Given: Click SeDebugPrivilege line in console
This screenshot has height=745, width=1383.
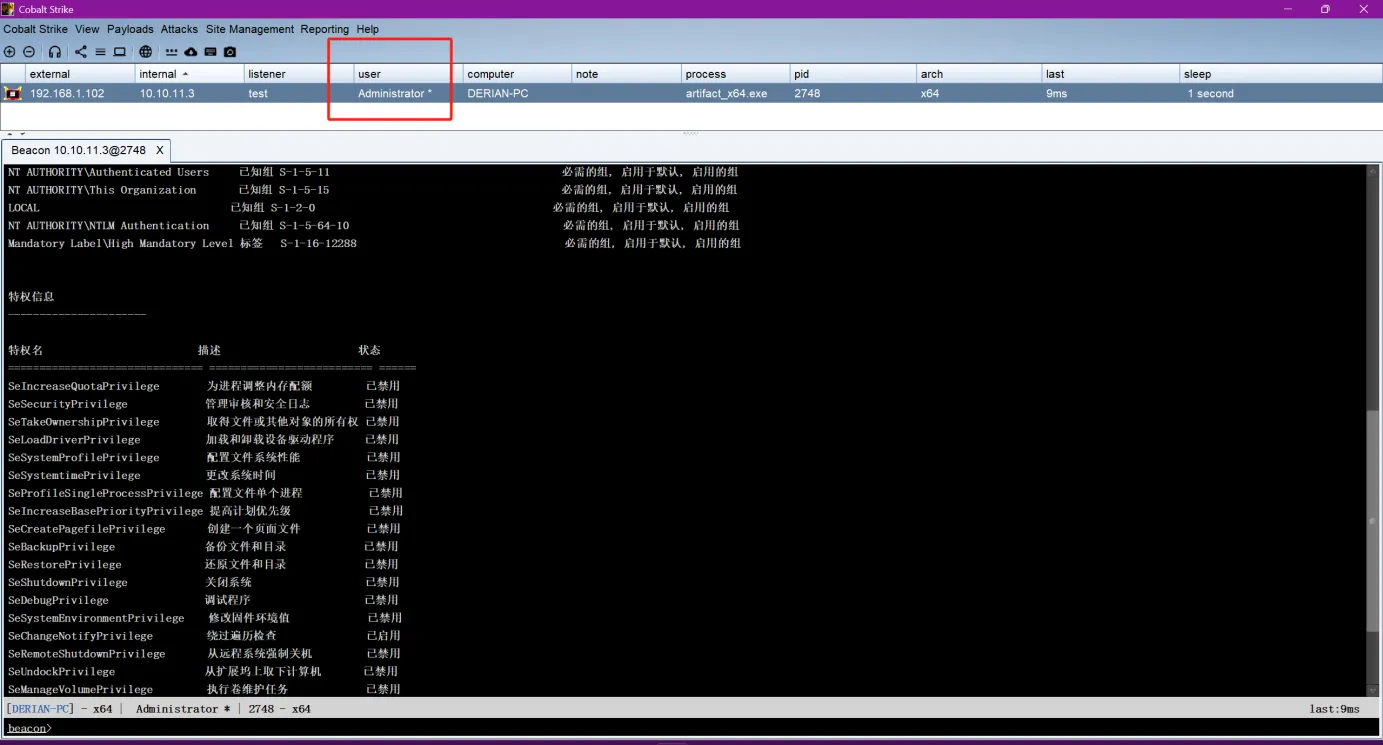Looking at the screenshot, I should click(x=203, y=600).
